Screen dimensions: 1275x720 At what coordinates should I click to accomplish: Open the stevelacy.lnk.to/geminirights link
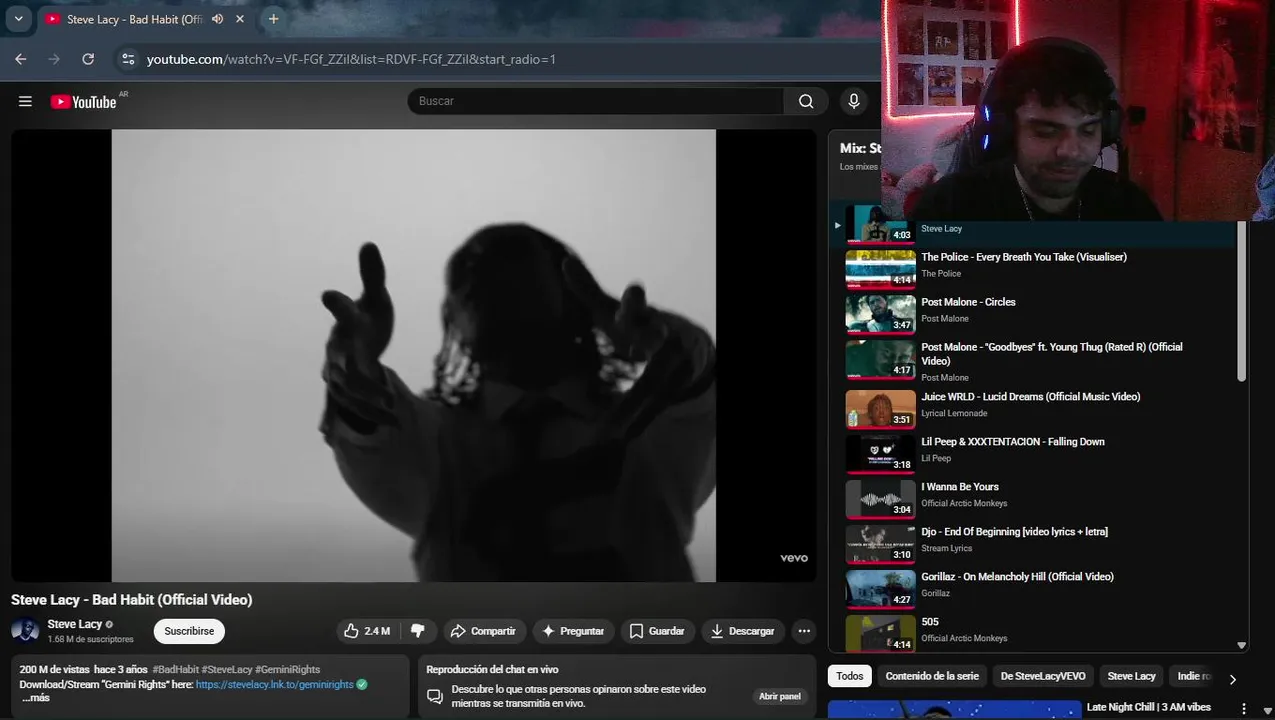point(275,685)
